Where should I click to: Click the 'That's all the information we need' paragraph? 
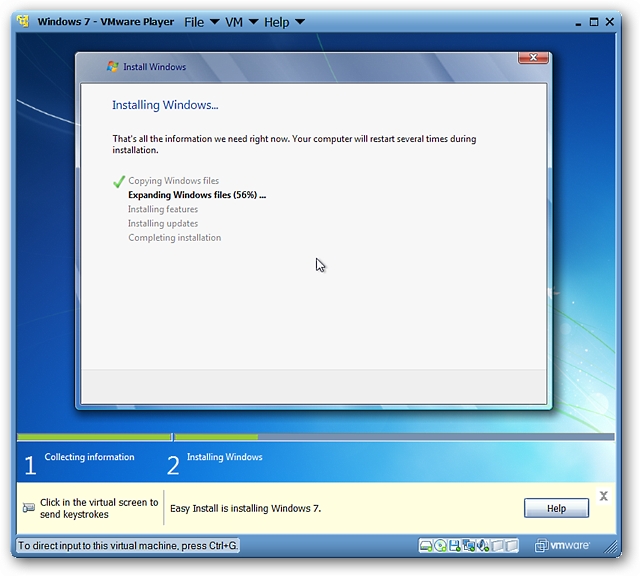[x=294, y=144]
